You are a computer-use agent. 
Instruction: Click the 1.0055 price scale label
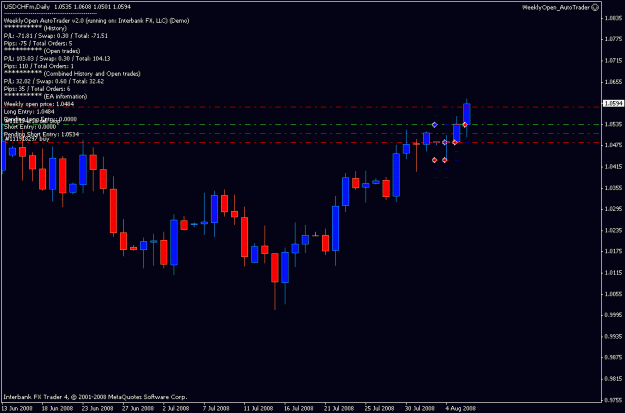coord(613,294)
